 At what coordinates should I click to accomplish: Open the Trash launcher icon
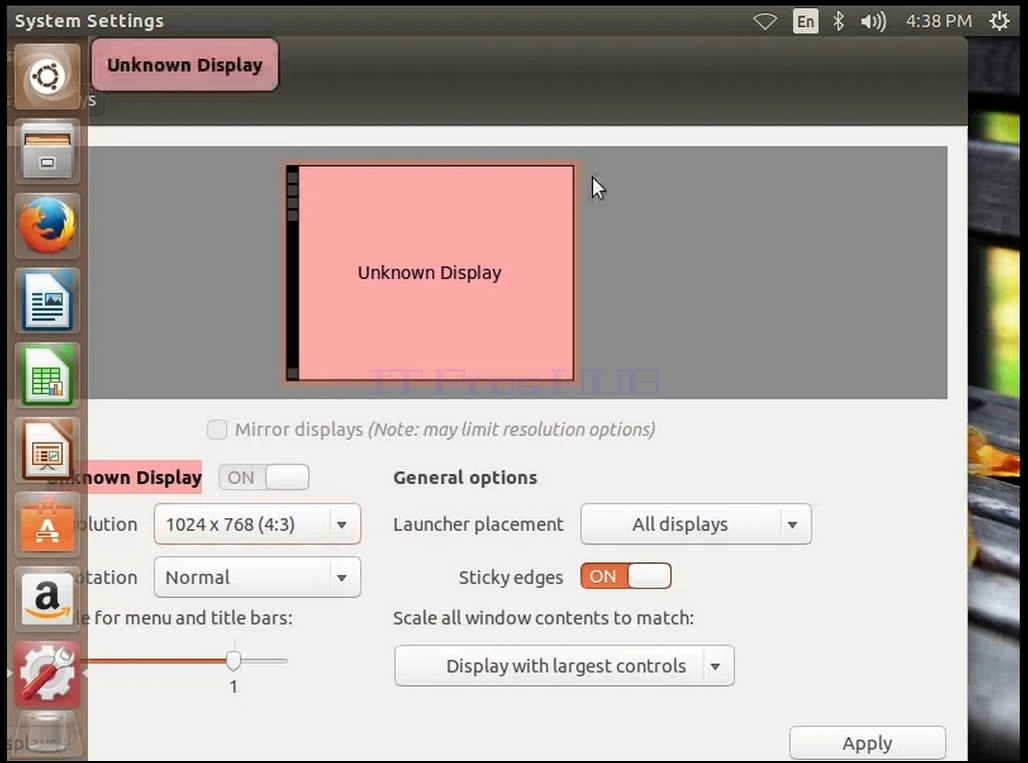(47, 735)
